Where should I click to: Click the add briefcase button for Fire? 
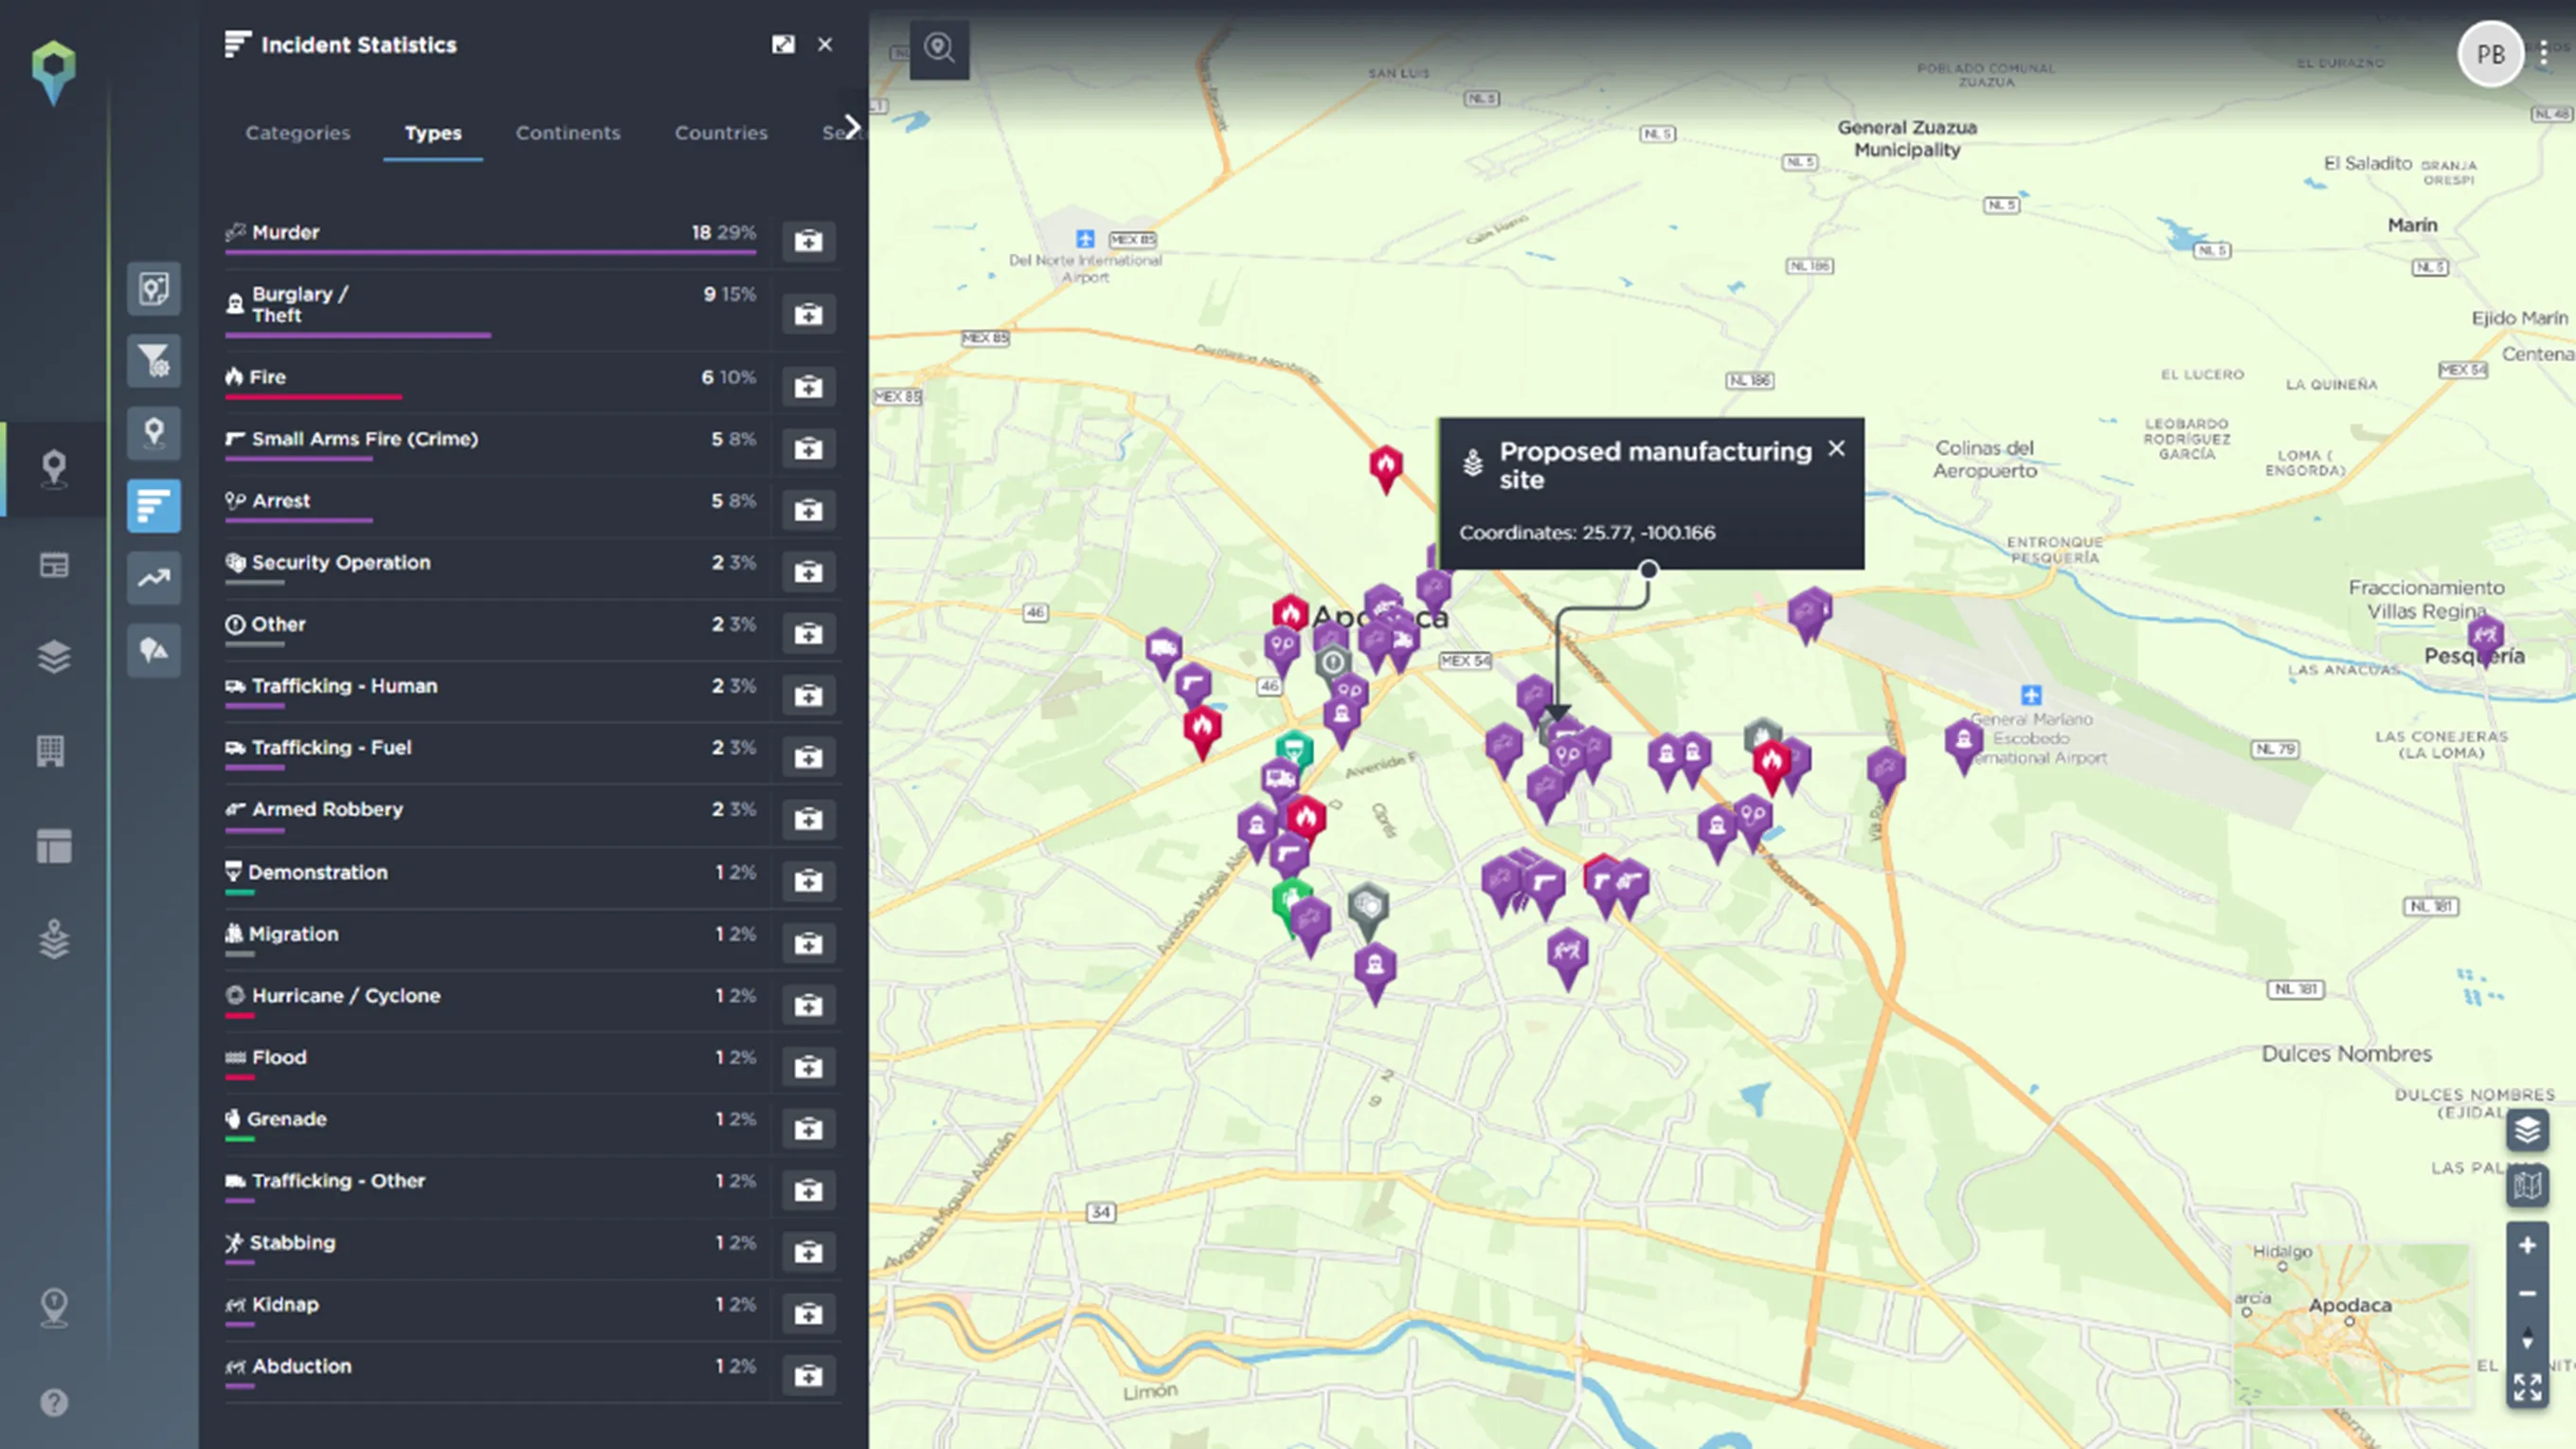(808, 386)
